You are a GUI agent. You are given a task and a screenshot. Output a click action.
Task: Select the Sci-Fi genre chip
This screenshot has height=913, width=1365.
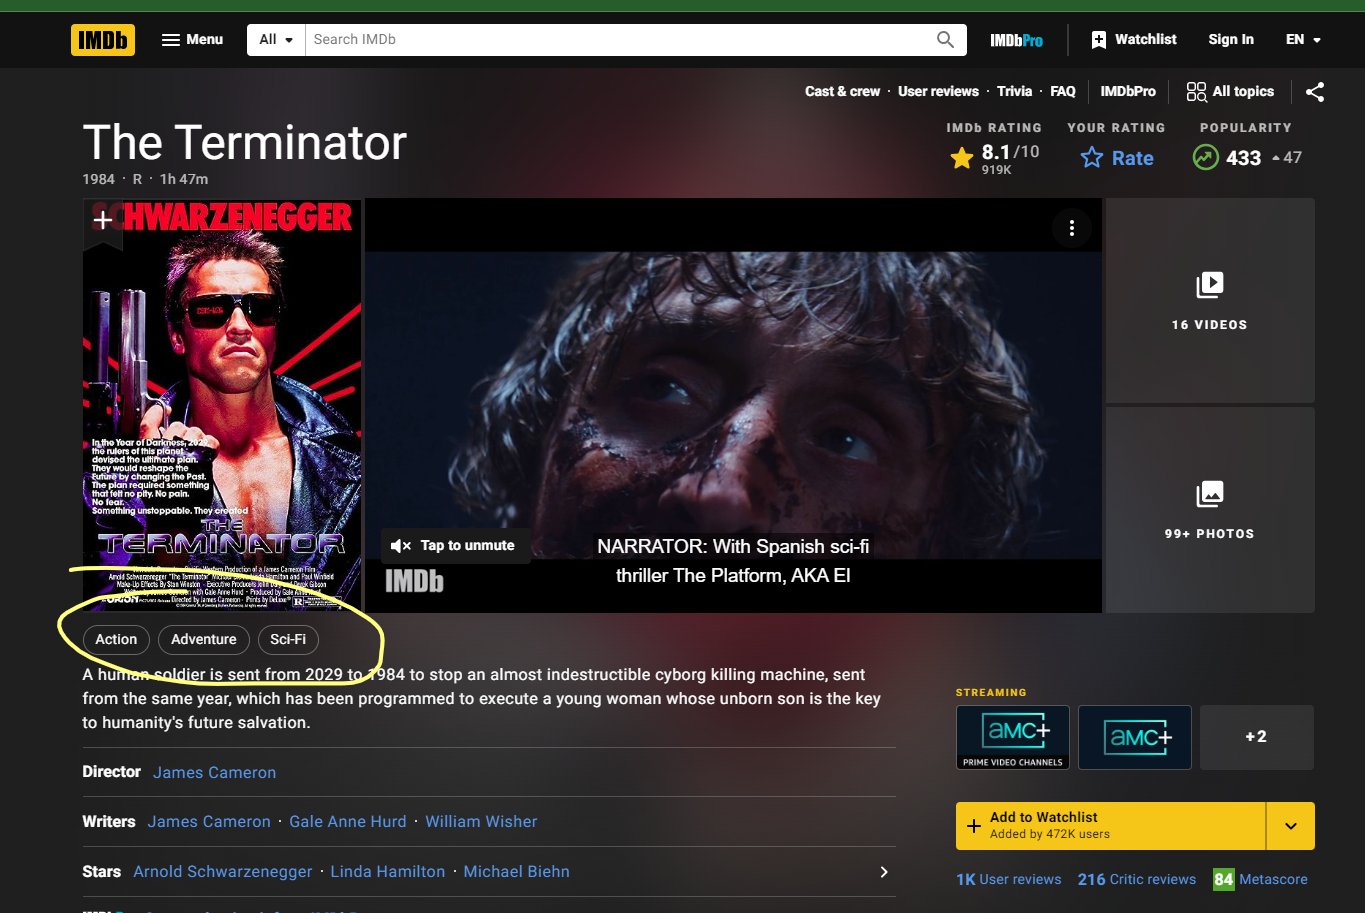click(288, 639)
